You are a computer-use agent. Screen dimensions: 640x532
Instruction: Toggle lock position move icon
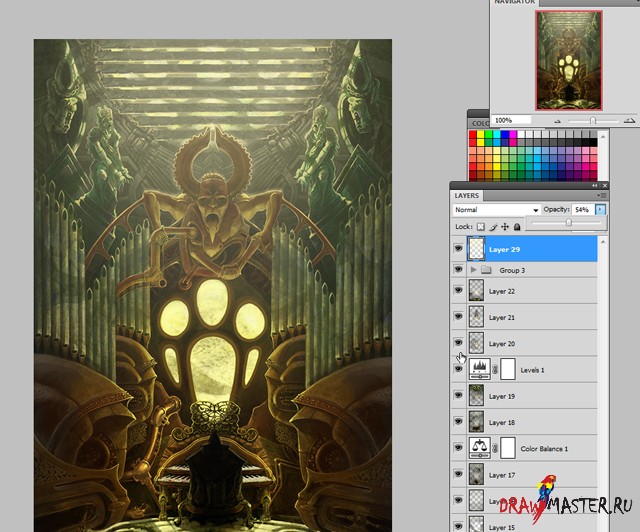(x=505, y=227)
